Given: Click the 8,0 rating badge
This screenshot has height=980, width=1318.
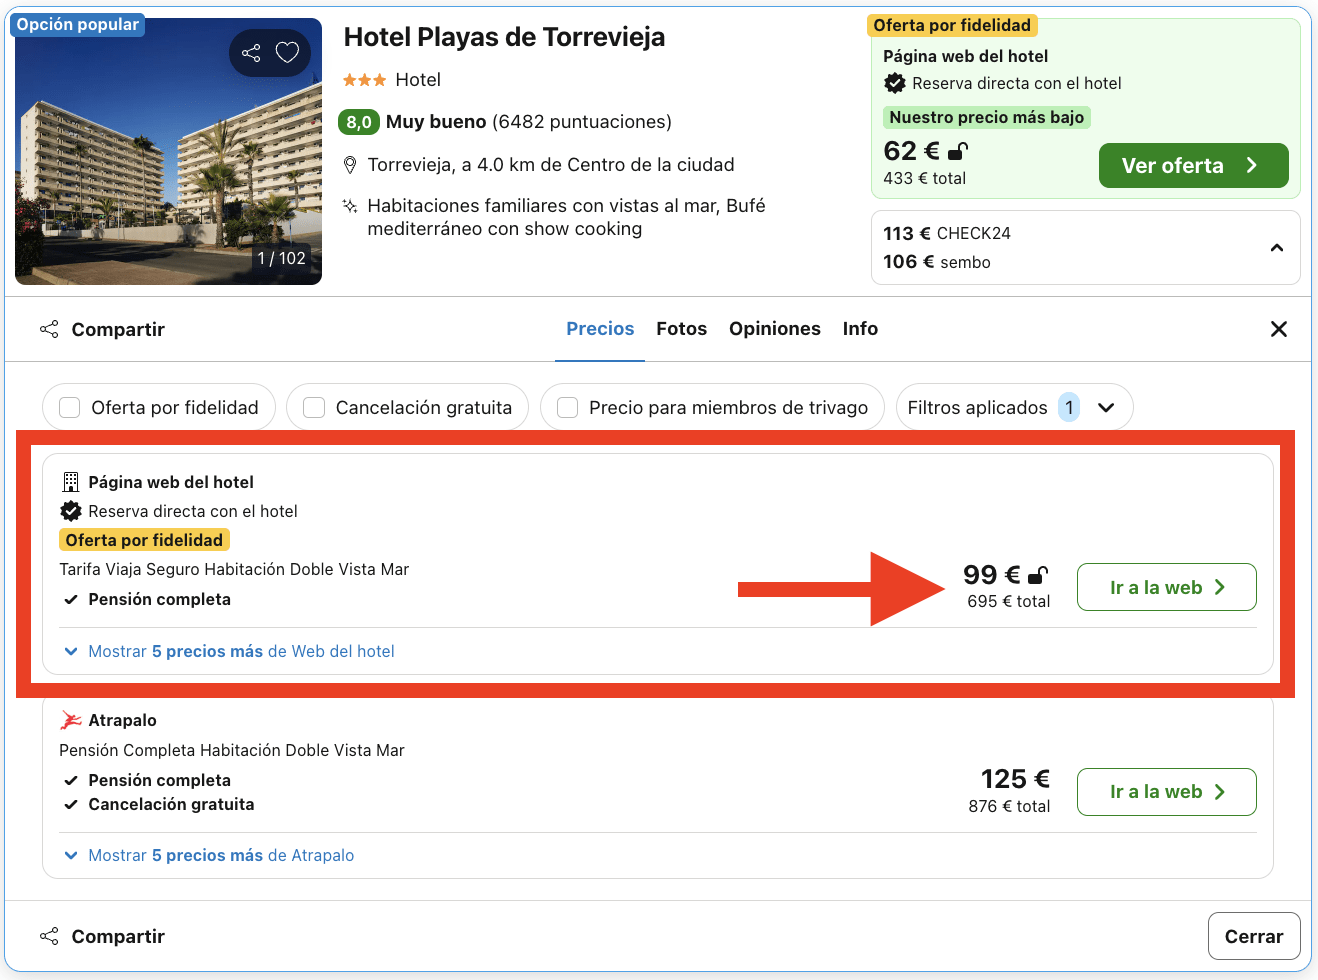Looking at the screenshot, I should click(359, 122).
